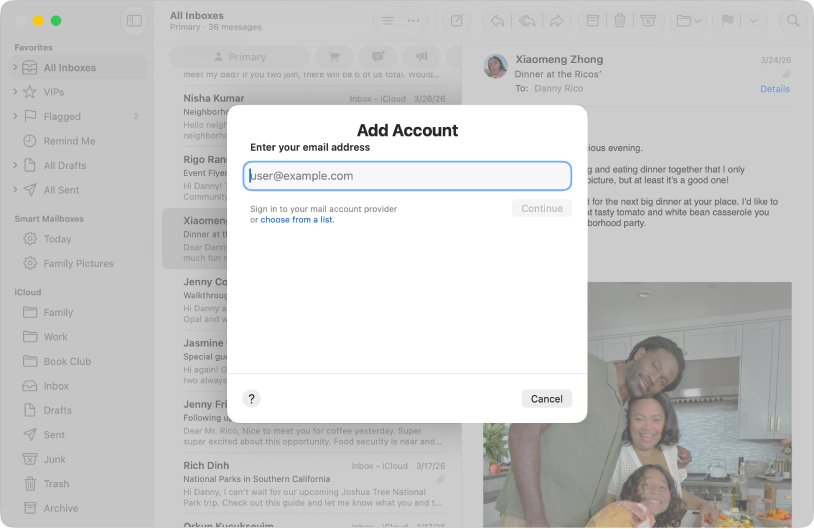Select the Primary category tab
The image size is (814, 529).
pos(240,57)
